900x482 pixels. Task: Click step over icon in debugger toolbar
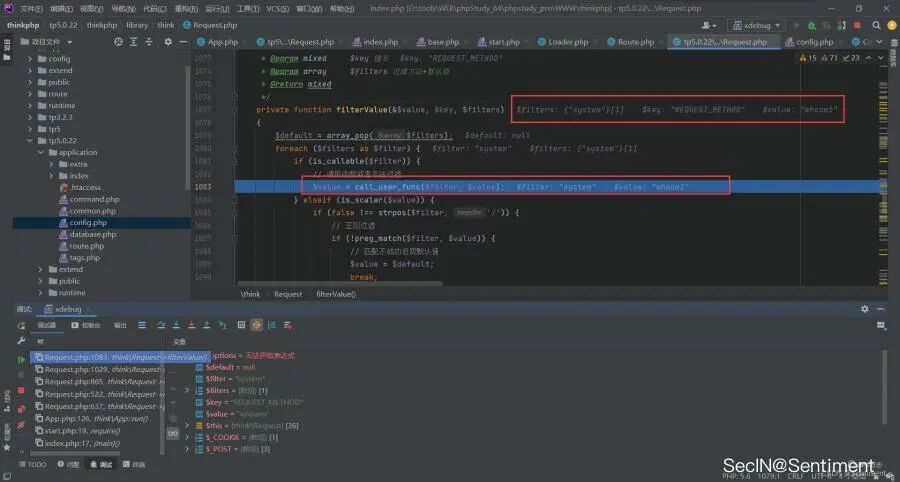161,325
